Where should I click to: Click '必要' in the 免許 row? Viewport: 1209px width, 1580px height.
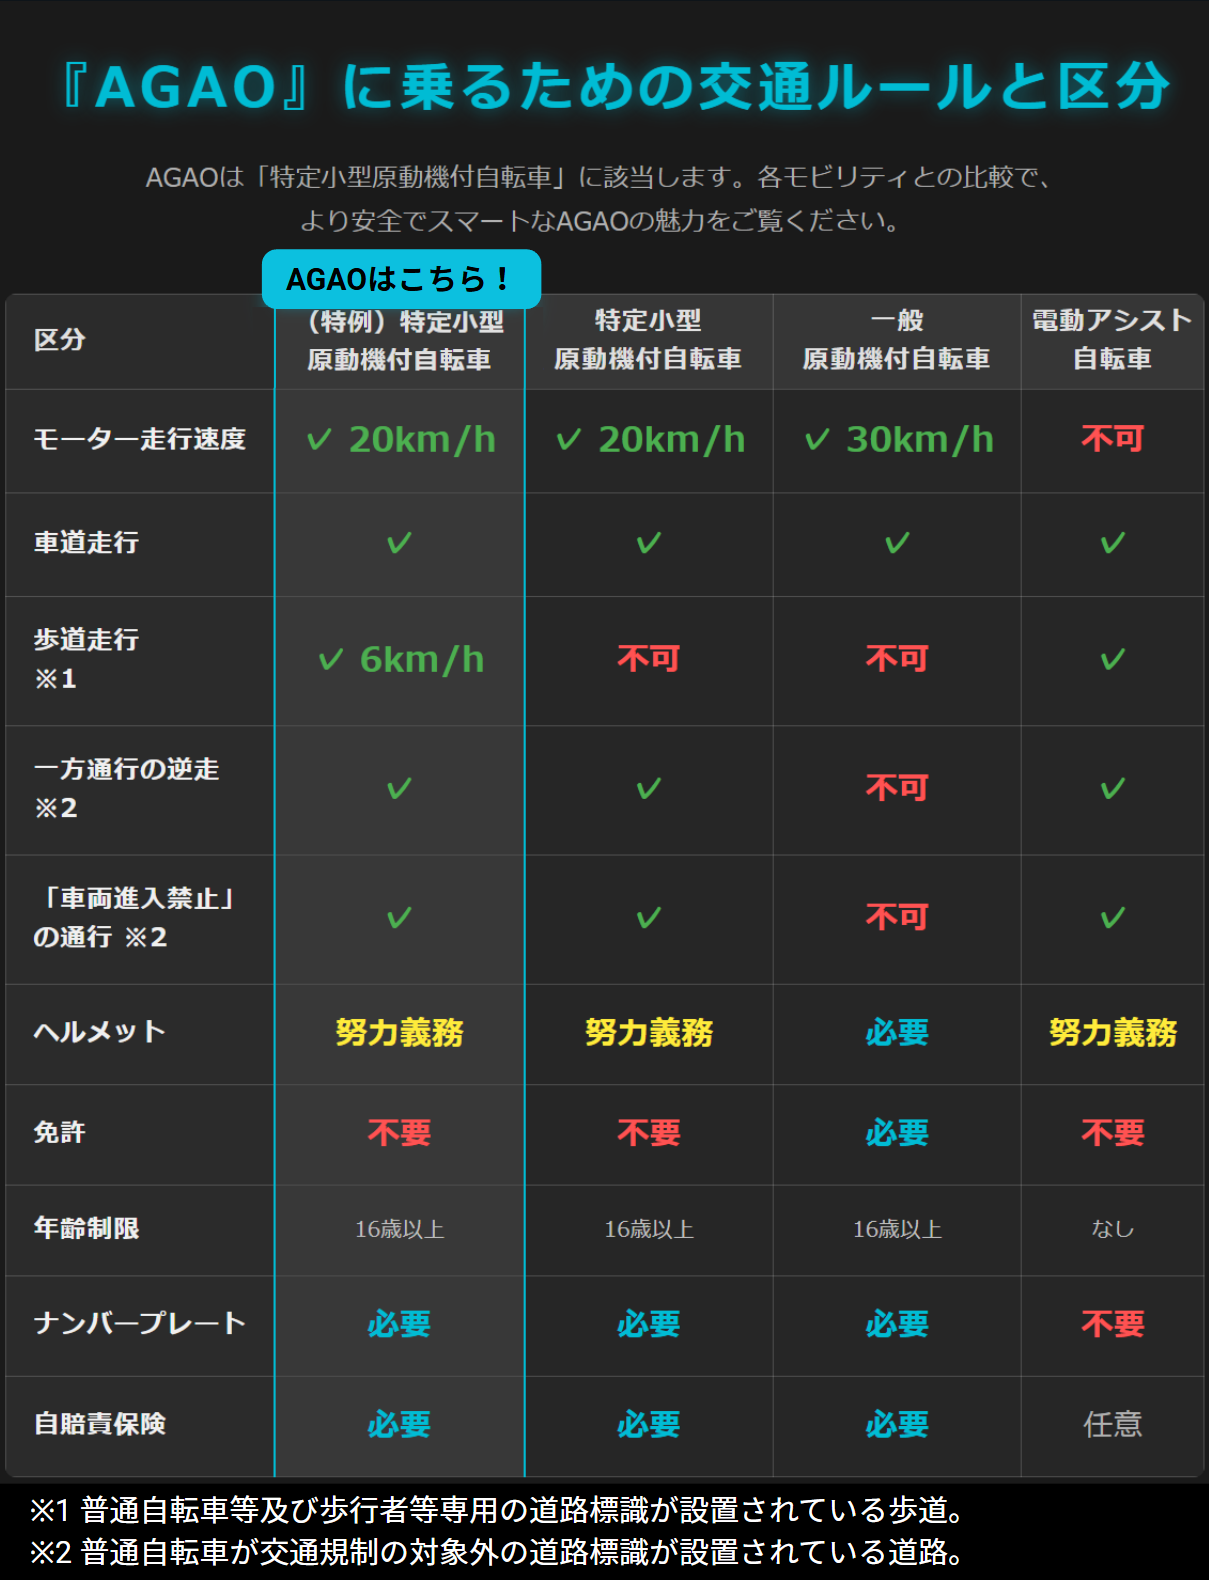[897, 1133]
